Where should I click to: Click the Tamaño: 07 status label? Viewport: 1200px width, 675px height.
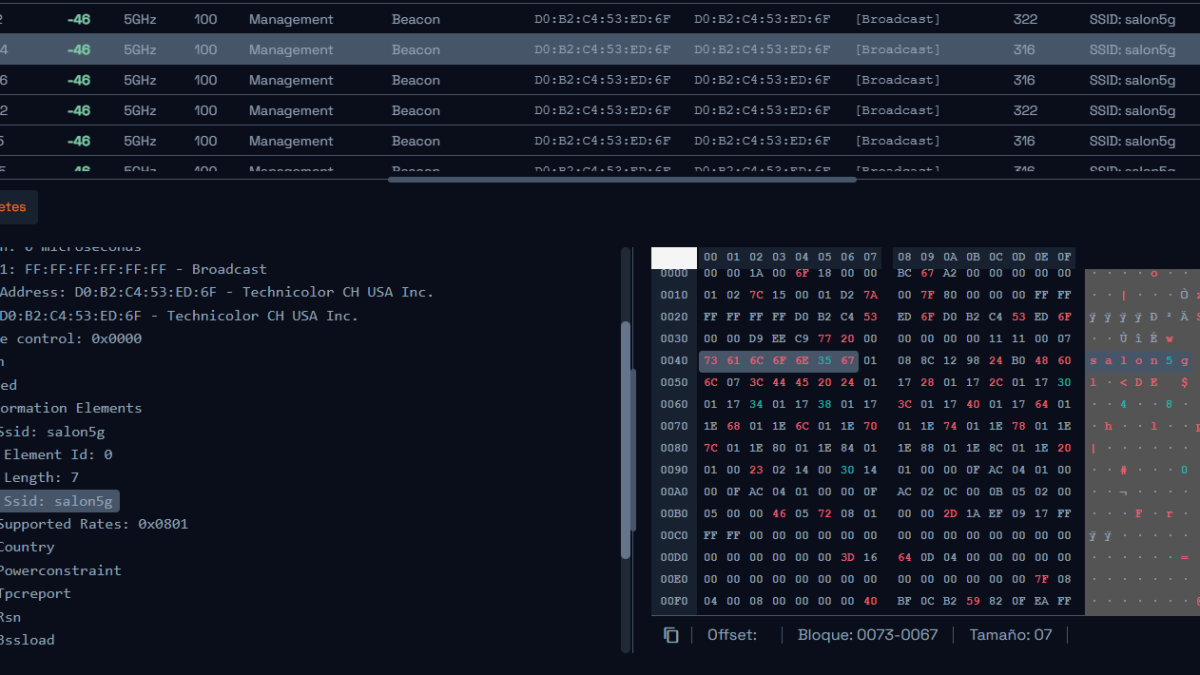click(1010, 635)
